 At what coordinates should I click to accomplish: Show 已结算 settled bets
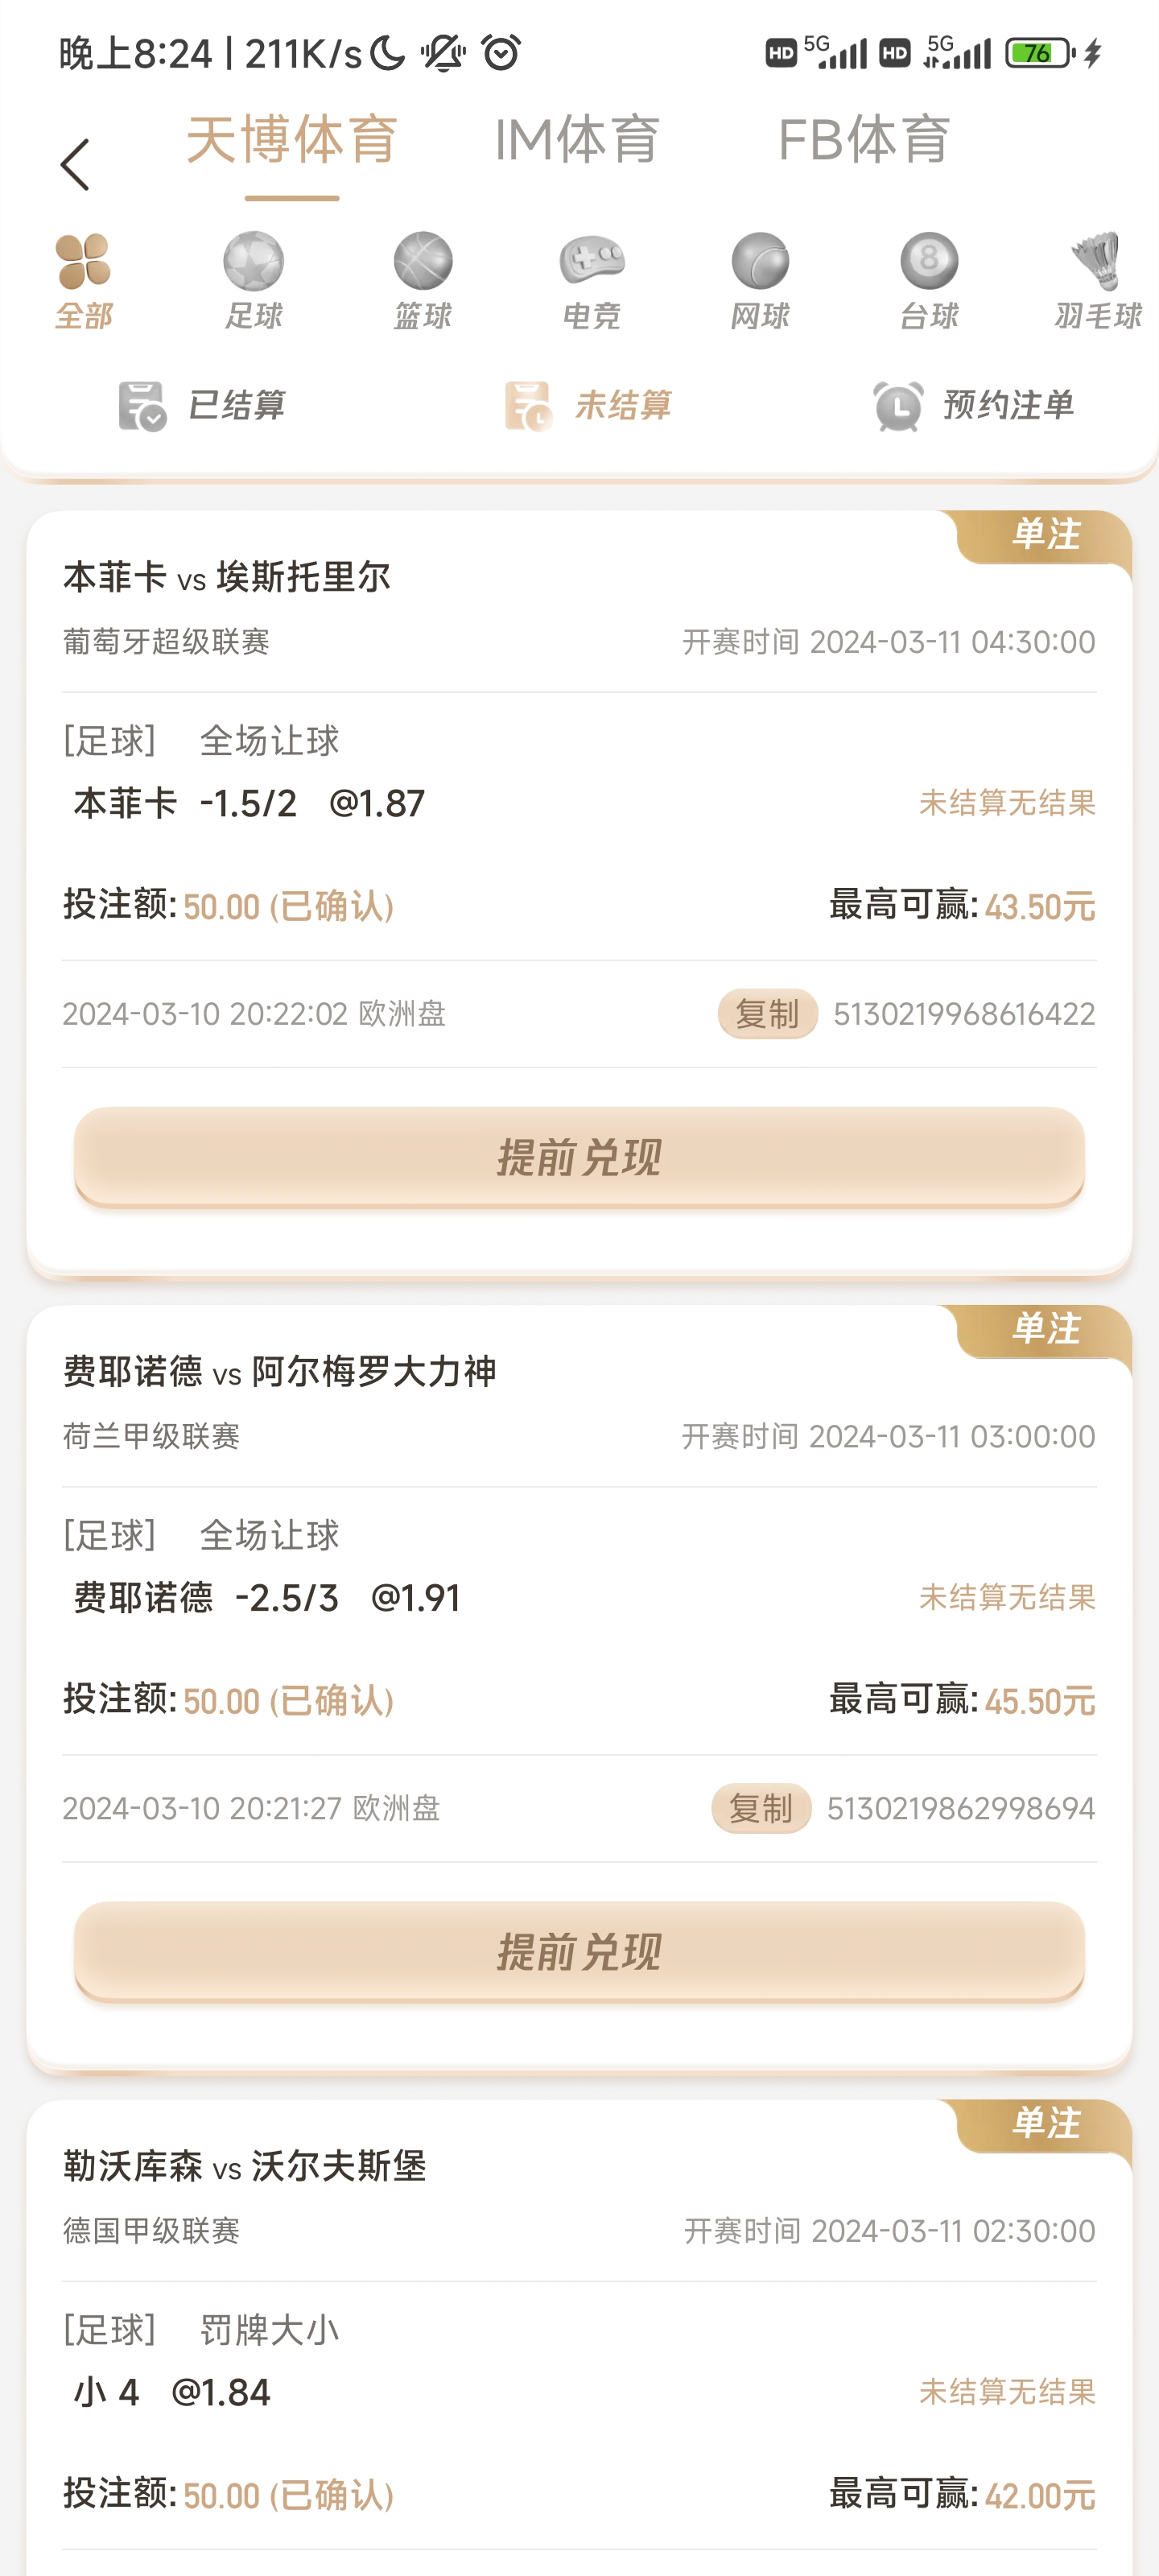tap(202, 406)
